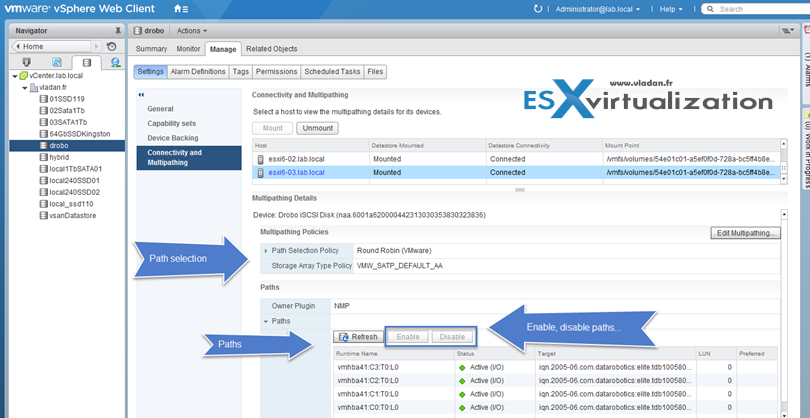The width and height of the screenshot is (810, 418).
Task: Open the home menu icon in header
Action: pos(181,9)
